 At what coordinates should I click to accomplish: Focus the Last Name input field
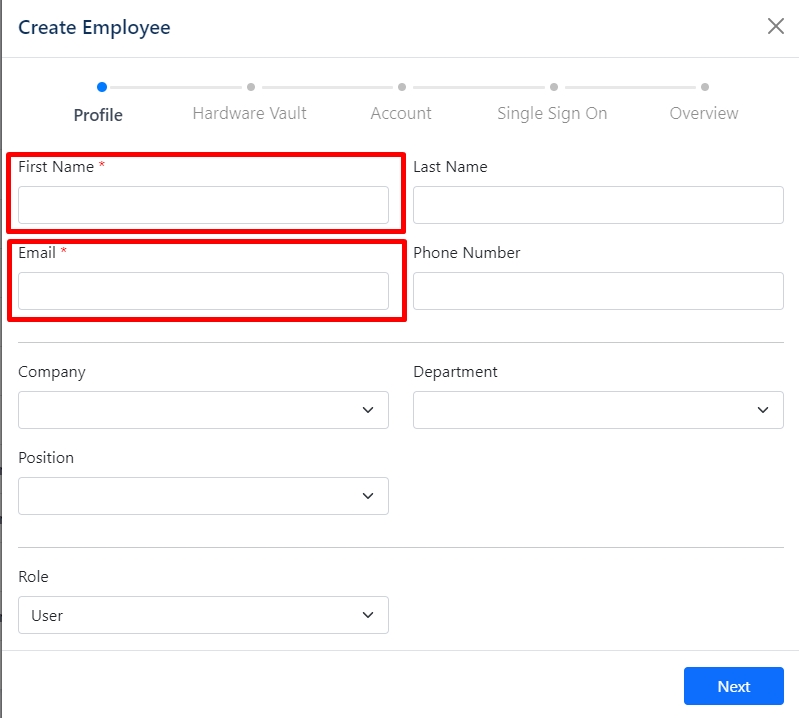click(598, 205)
